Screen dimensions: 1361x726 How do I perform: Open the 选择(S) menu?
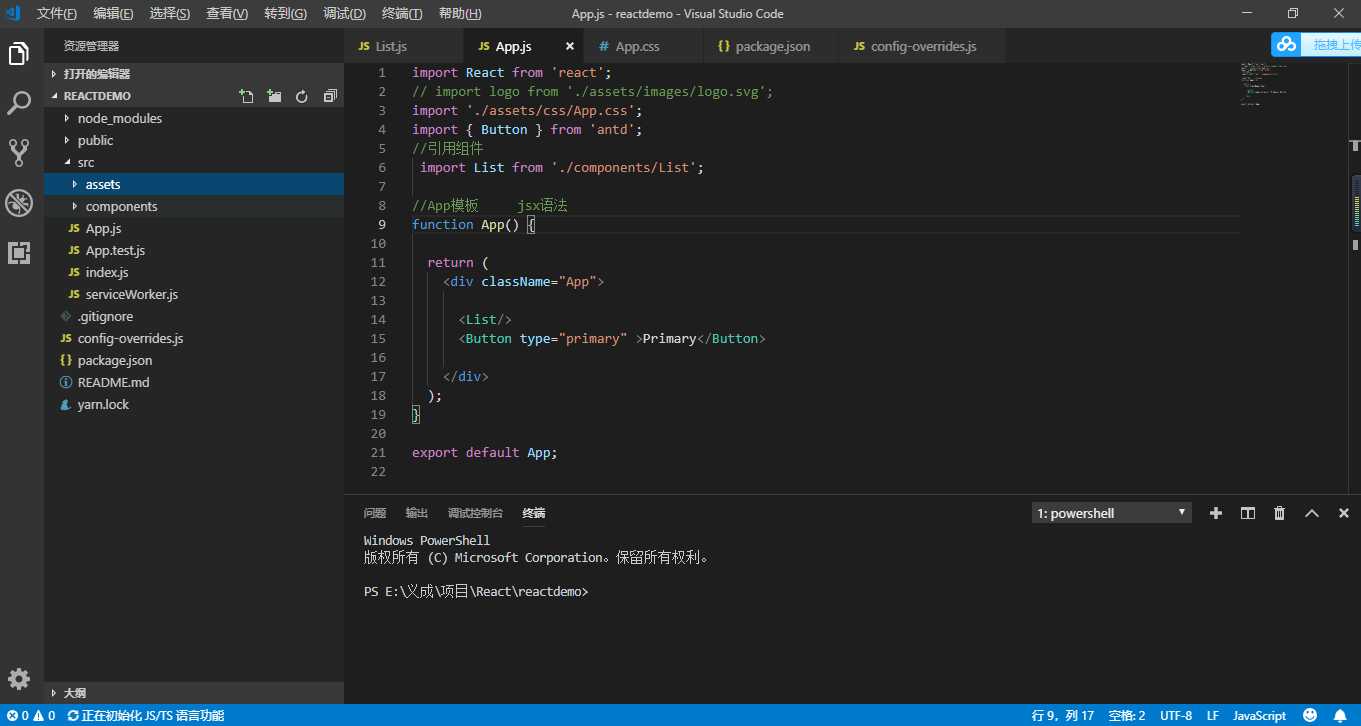pyautogui.click(x=169, y=14)
